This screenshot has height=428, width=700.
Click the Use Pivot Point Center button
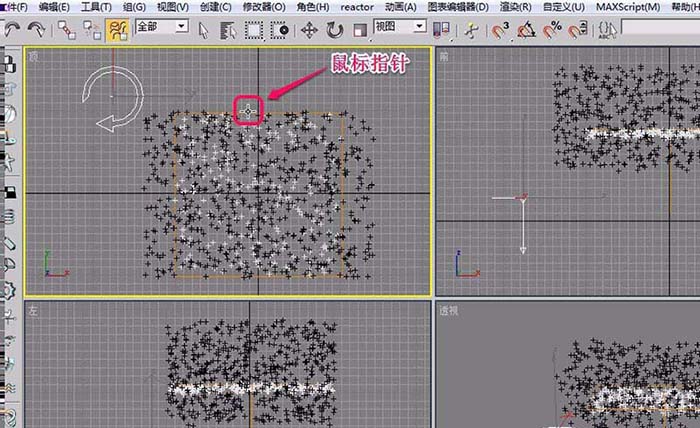pos(442,30)
